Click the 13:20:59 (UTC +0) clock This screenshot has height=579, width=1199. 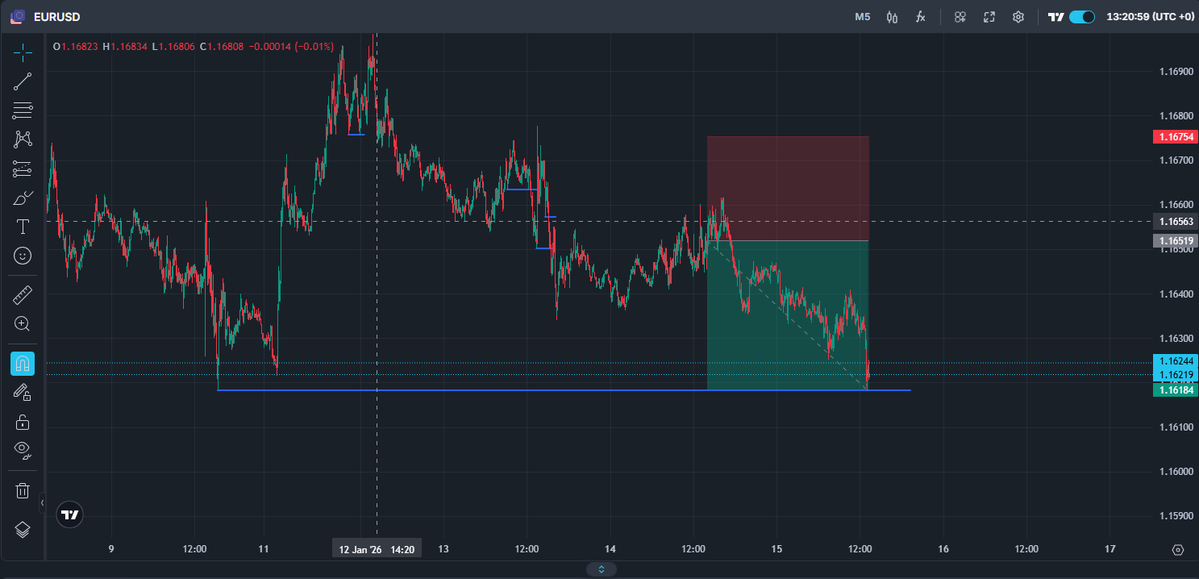pos(1149,17)
